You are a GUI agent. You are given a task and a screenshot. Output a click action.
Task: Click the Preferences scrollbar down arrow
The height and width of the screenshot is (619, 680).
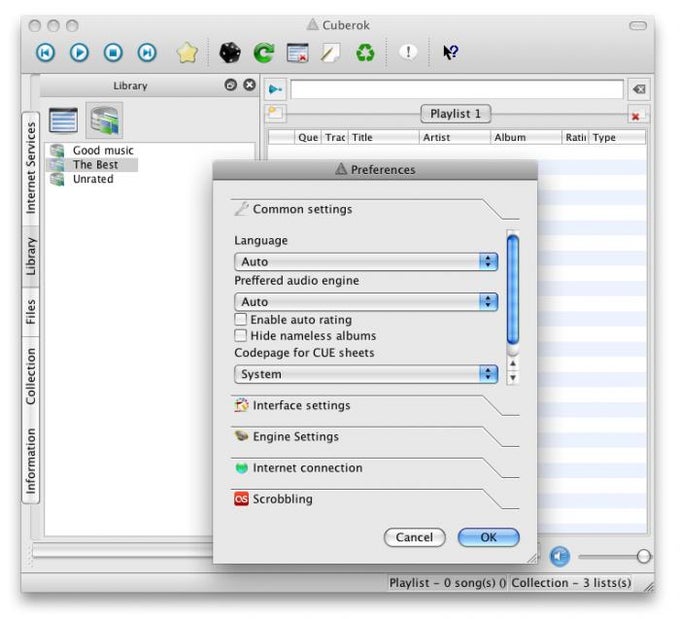pos(513,378)
